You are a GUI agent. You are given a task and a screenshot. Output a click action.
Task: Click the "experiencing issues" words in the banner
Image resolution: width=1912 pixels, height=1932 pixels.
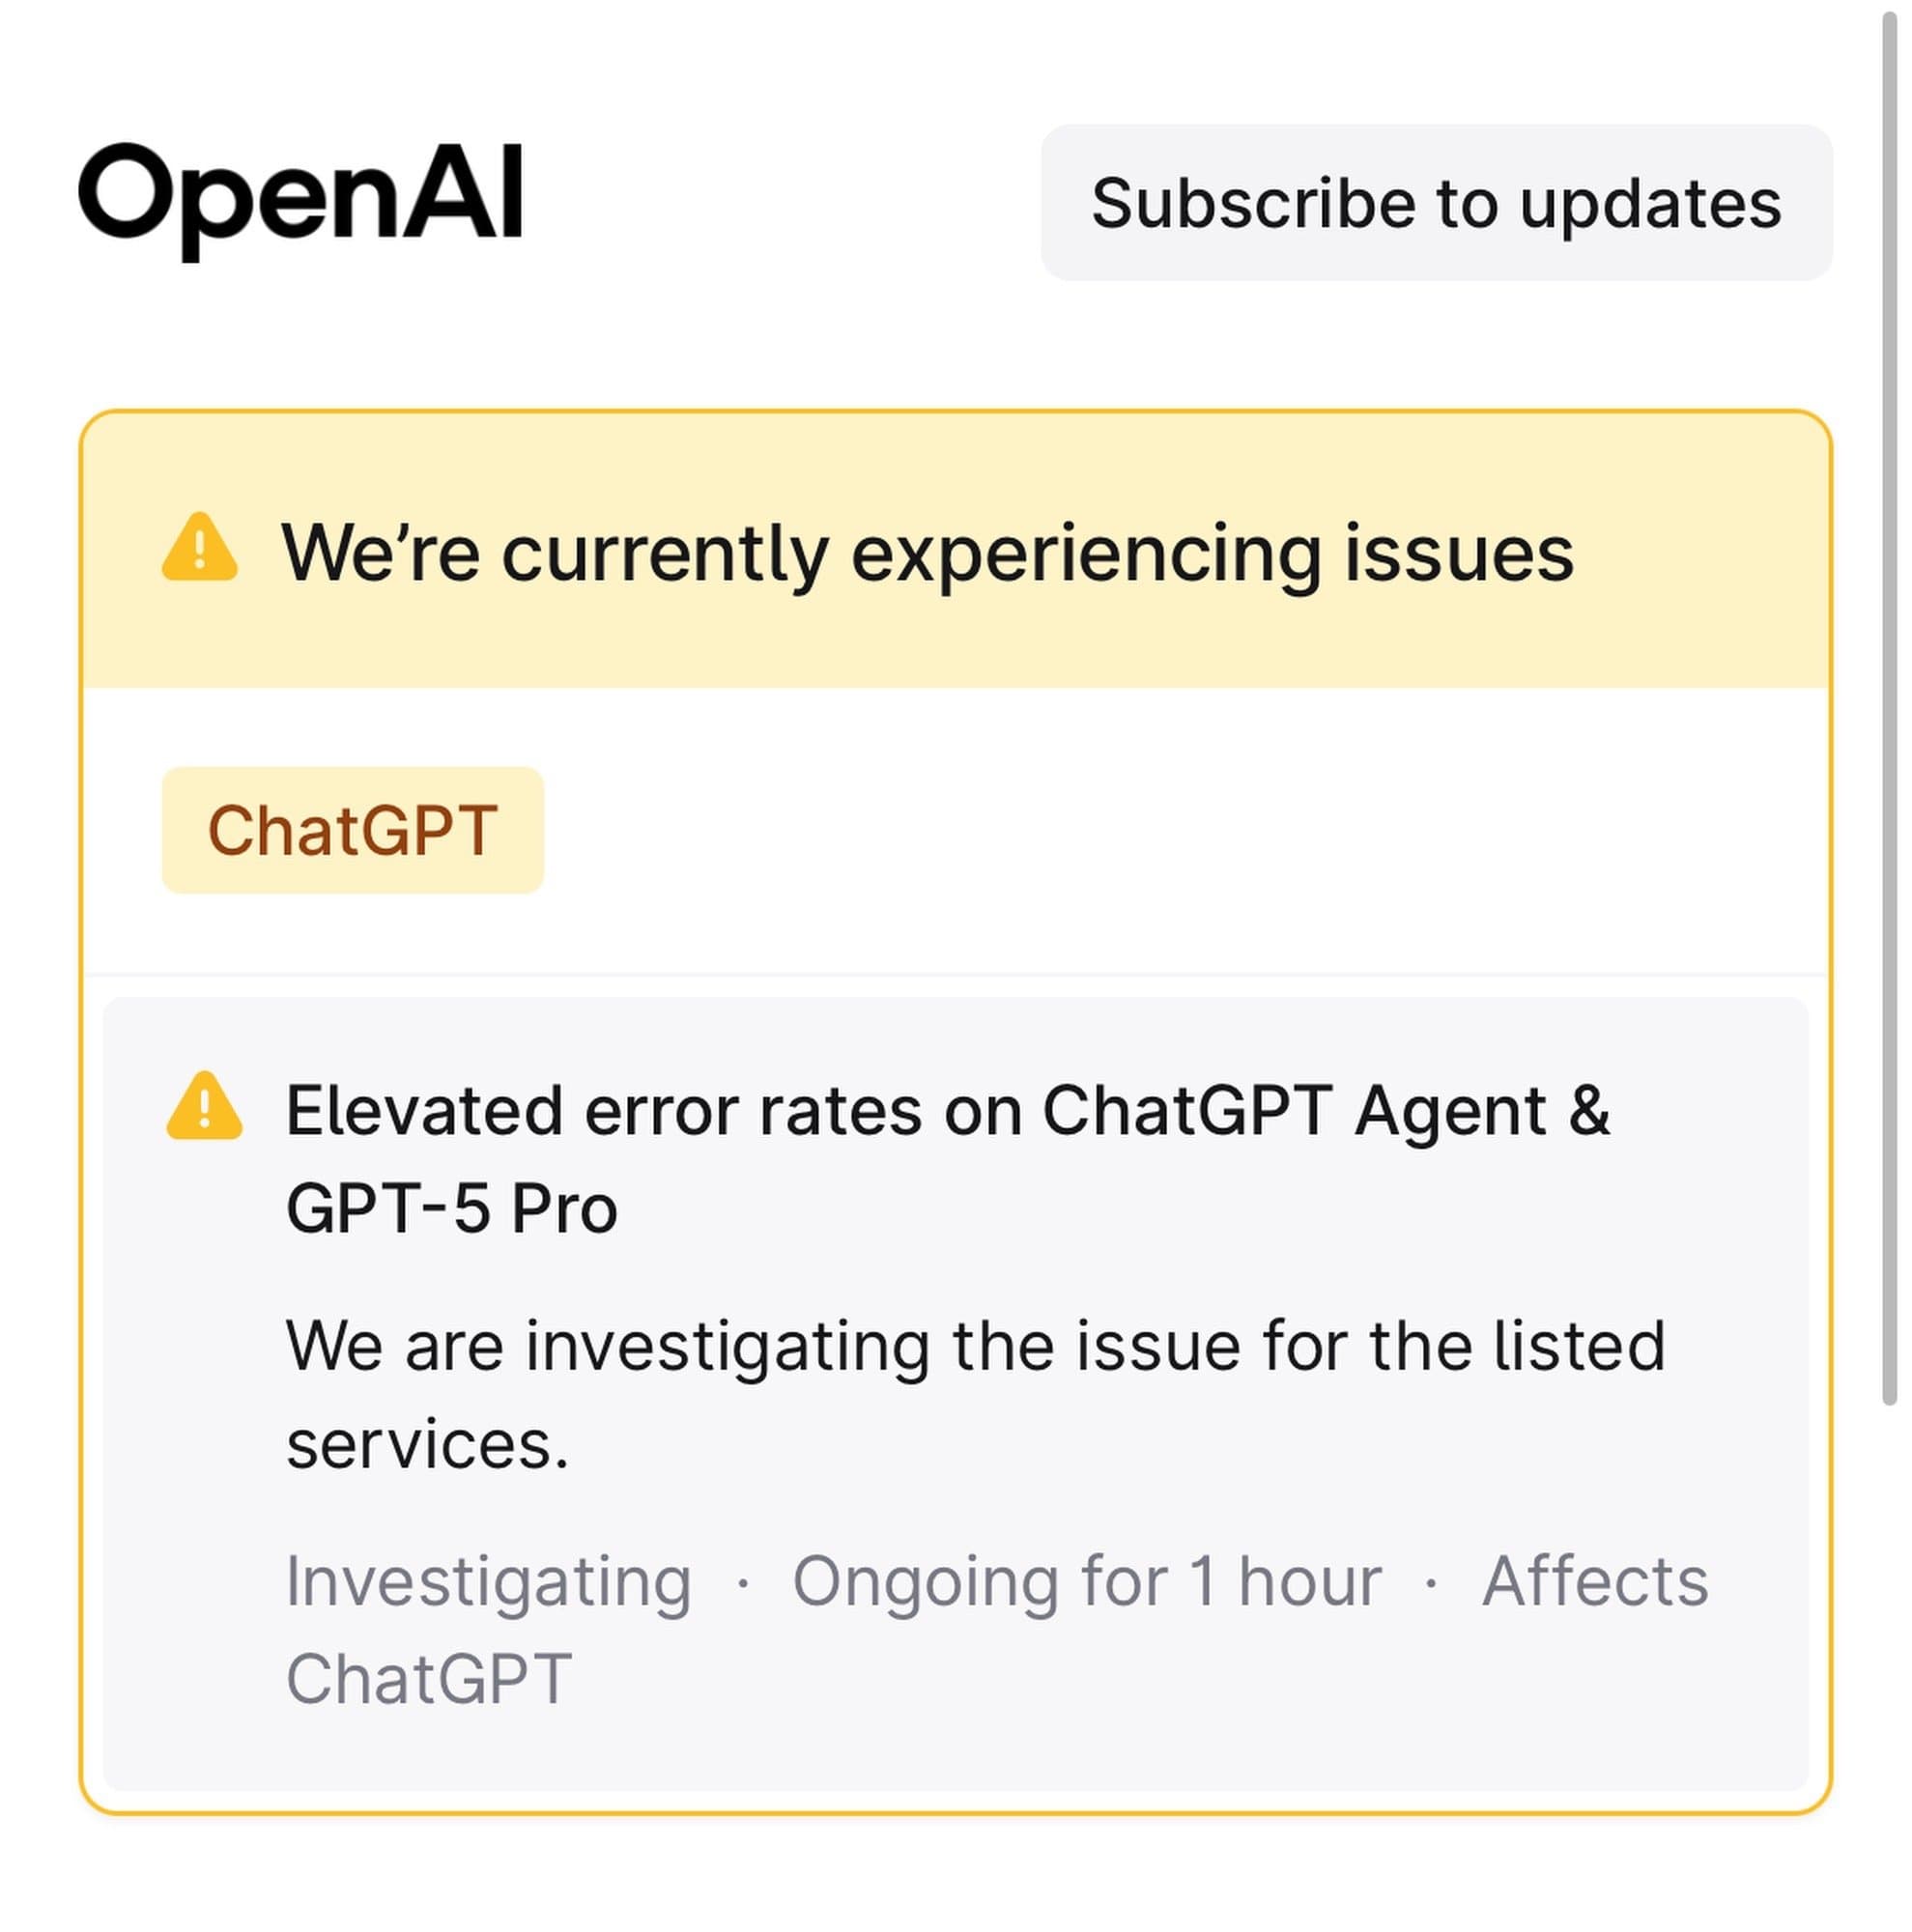(1212, 553)
